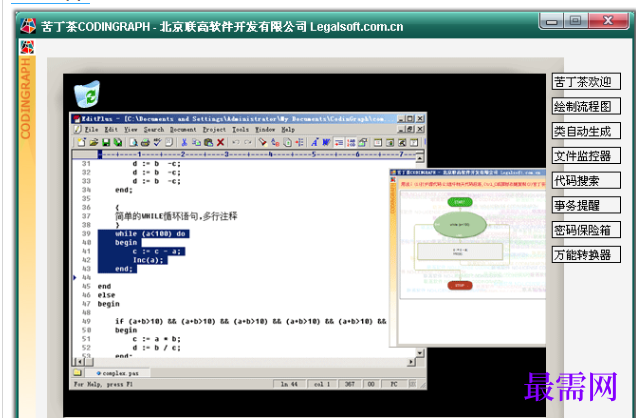The image size is (636, 418).
Task: Click the 'else' line numbered 46
Action: (106, 295)
